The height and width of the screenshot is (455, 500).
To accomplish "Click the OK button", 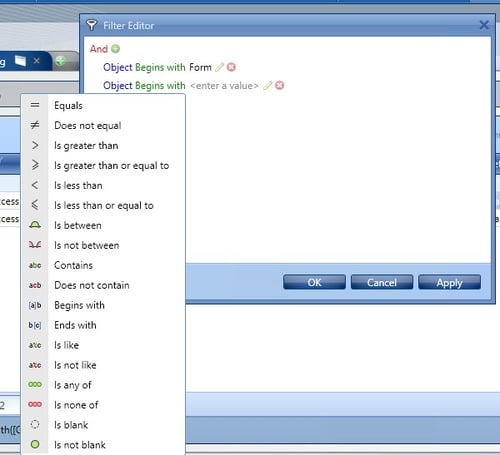I will coord(314,282).
